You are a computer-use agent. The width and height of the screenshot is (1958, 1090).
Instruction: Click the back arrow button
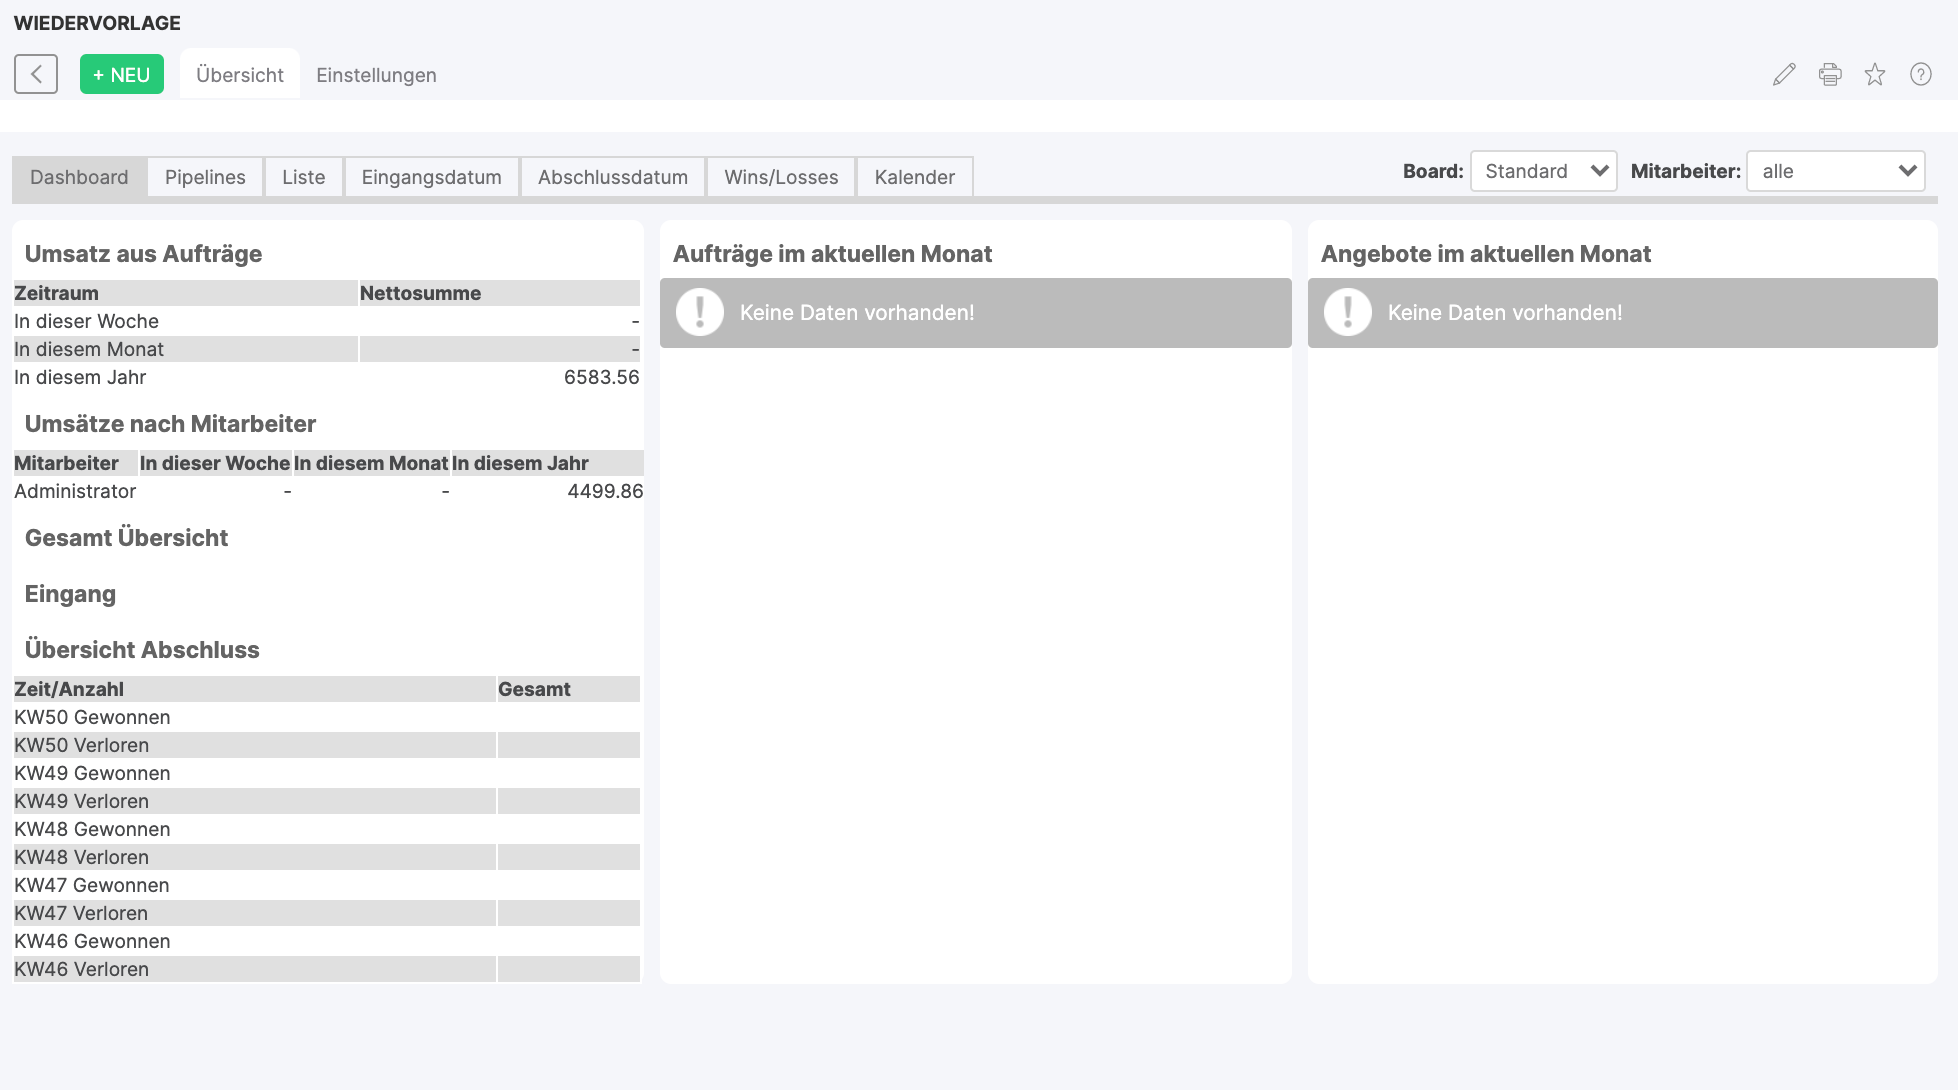click(x=36, y=74)
